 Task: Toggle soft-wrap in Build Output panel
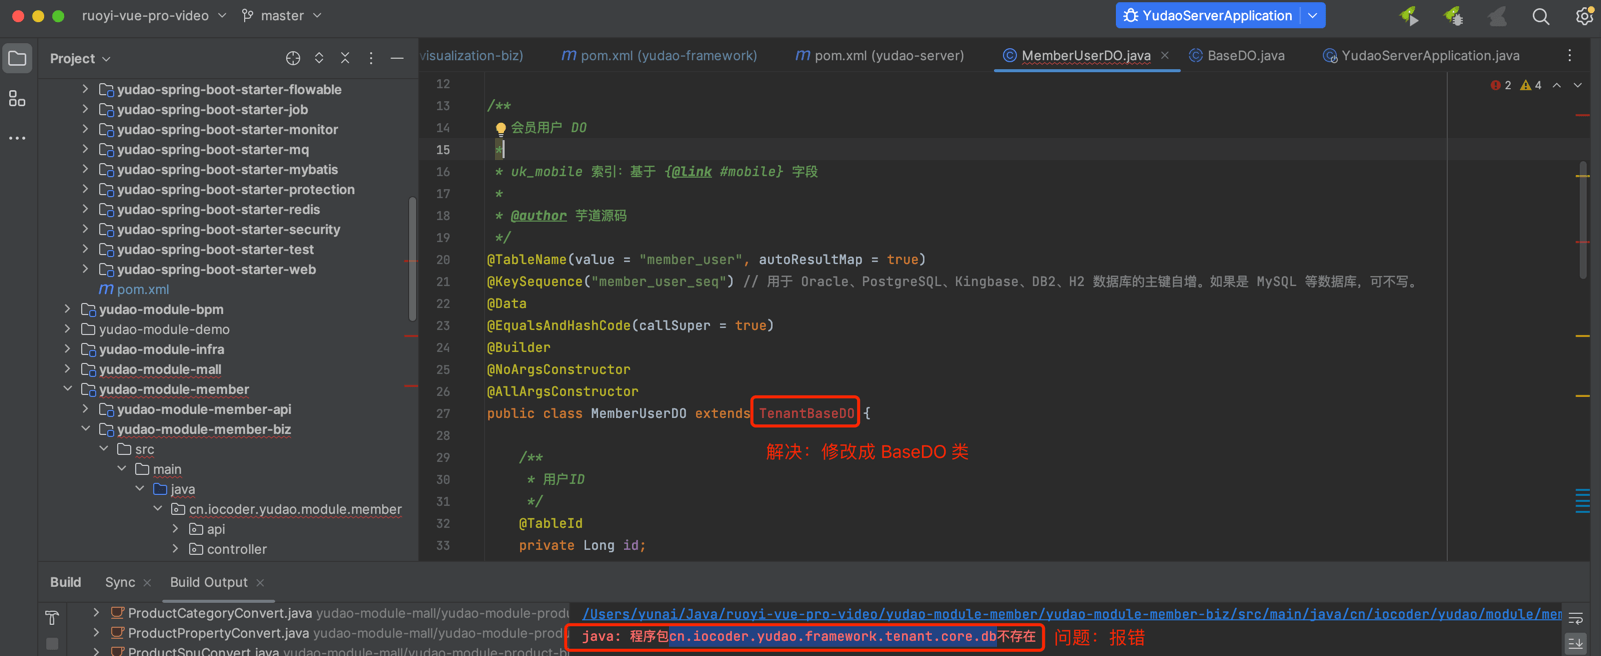click(x=1576, y=619)
